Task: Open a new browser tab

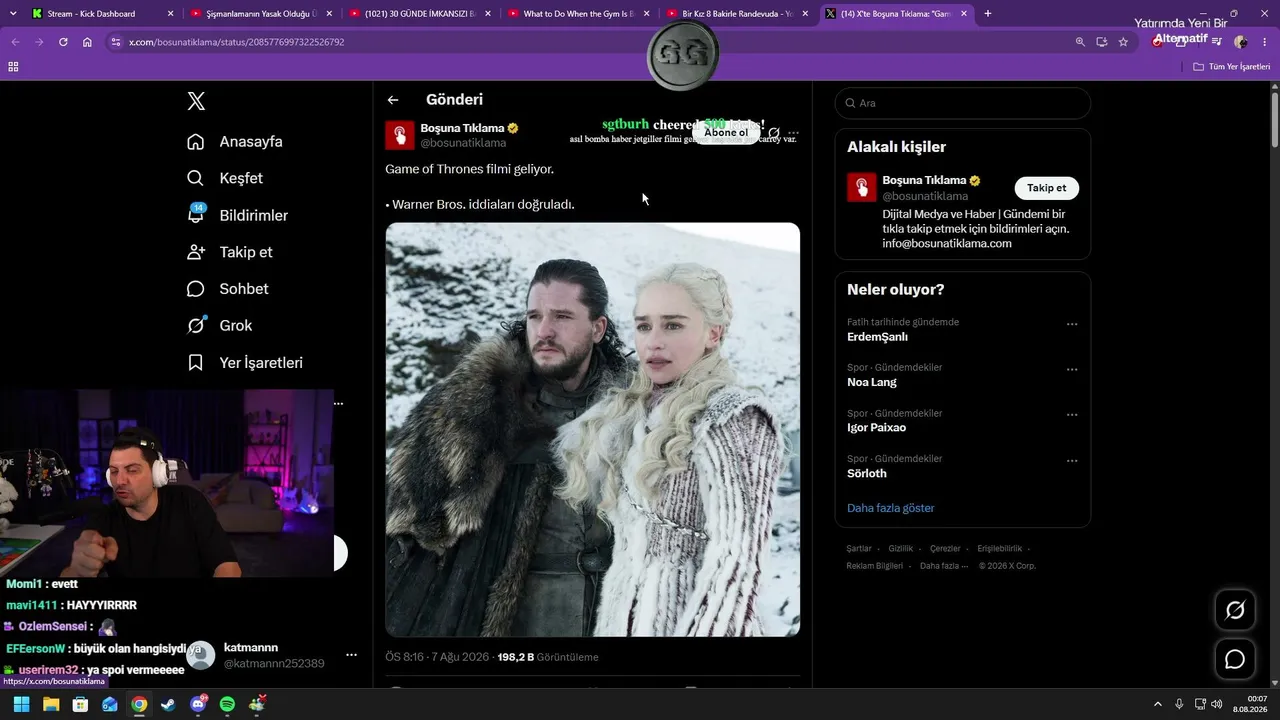Action: [988, 14]
